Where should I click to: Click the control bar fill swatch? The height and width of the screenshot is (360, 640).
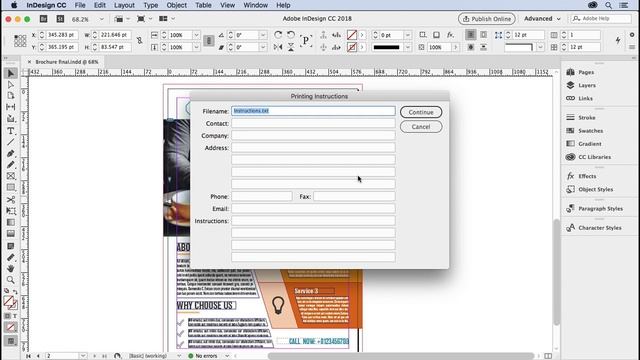352,35
